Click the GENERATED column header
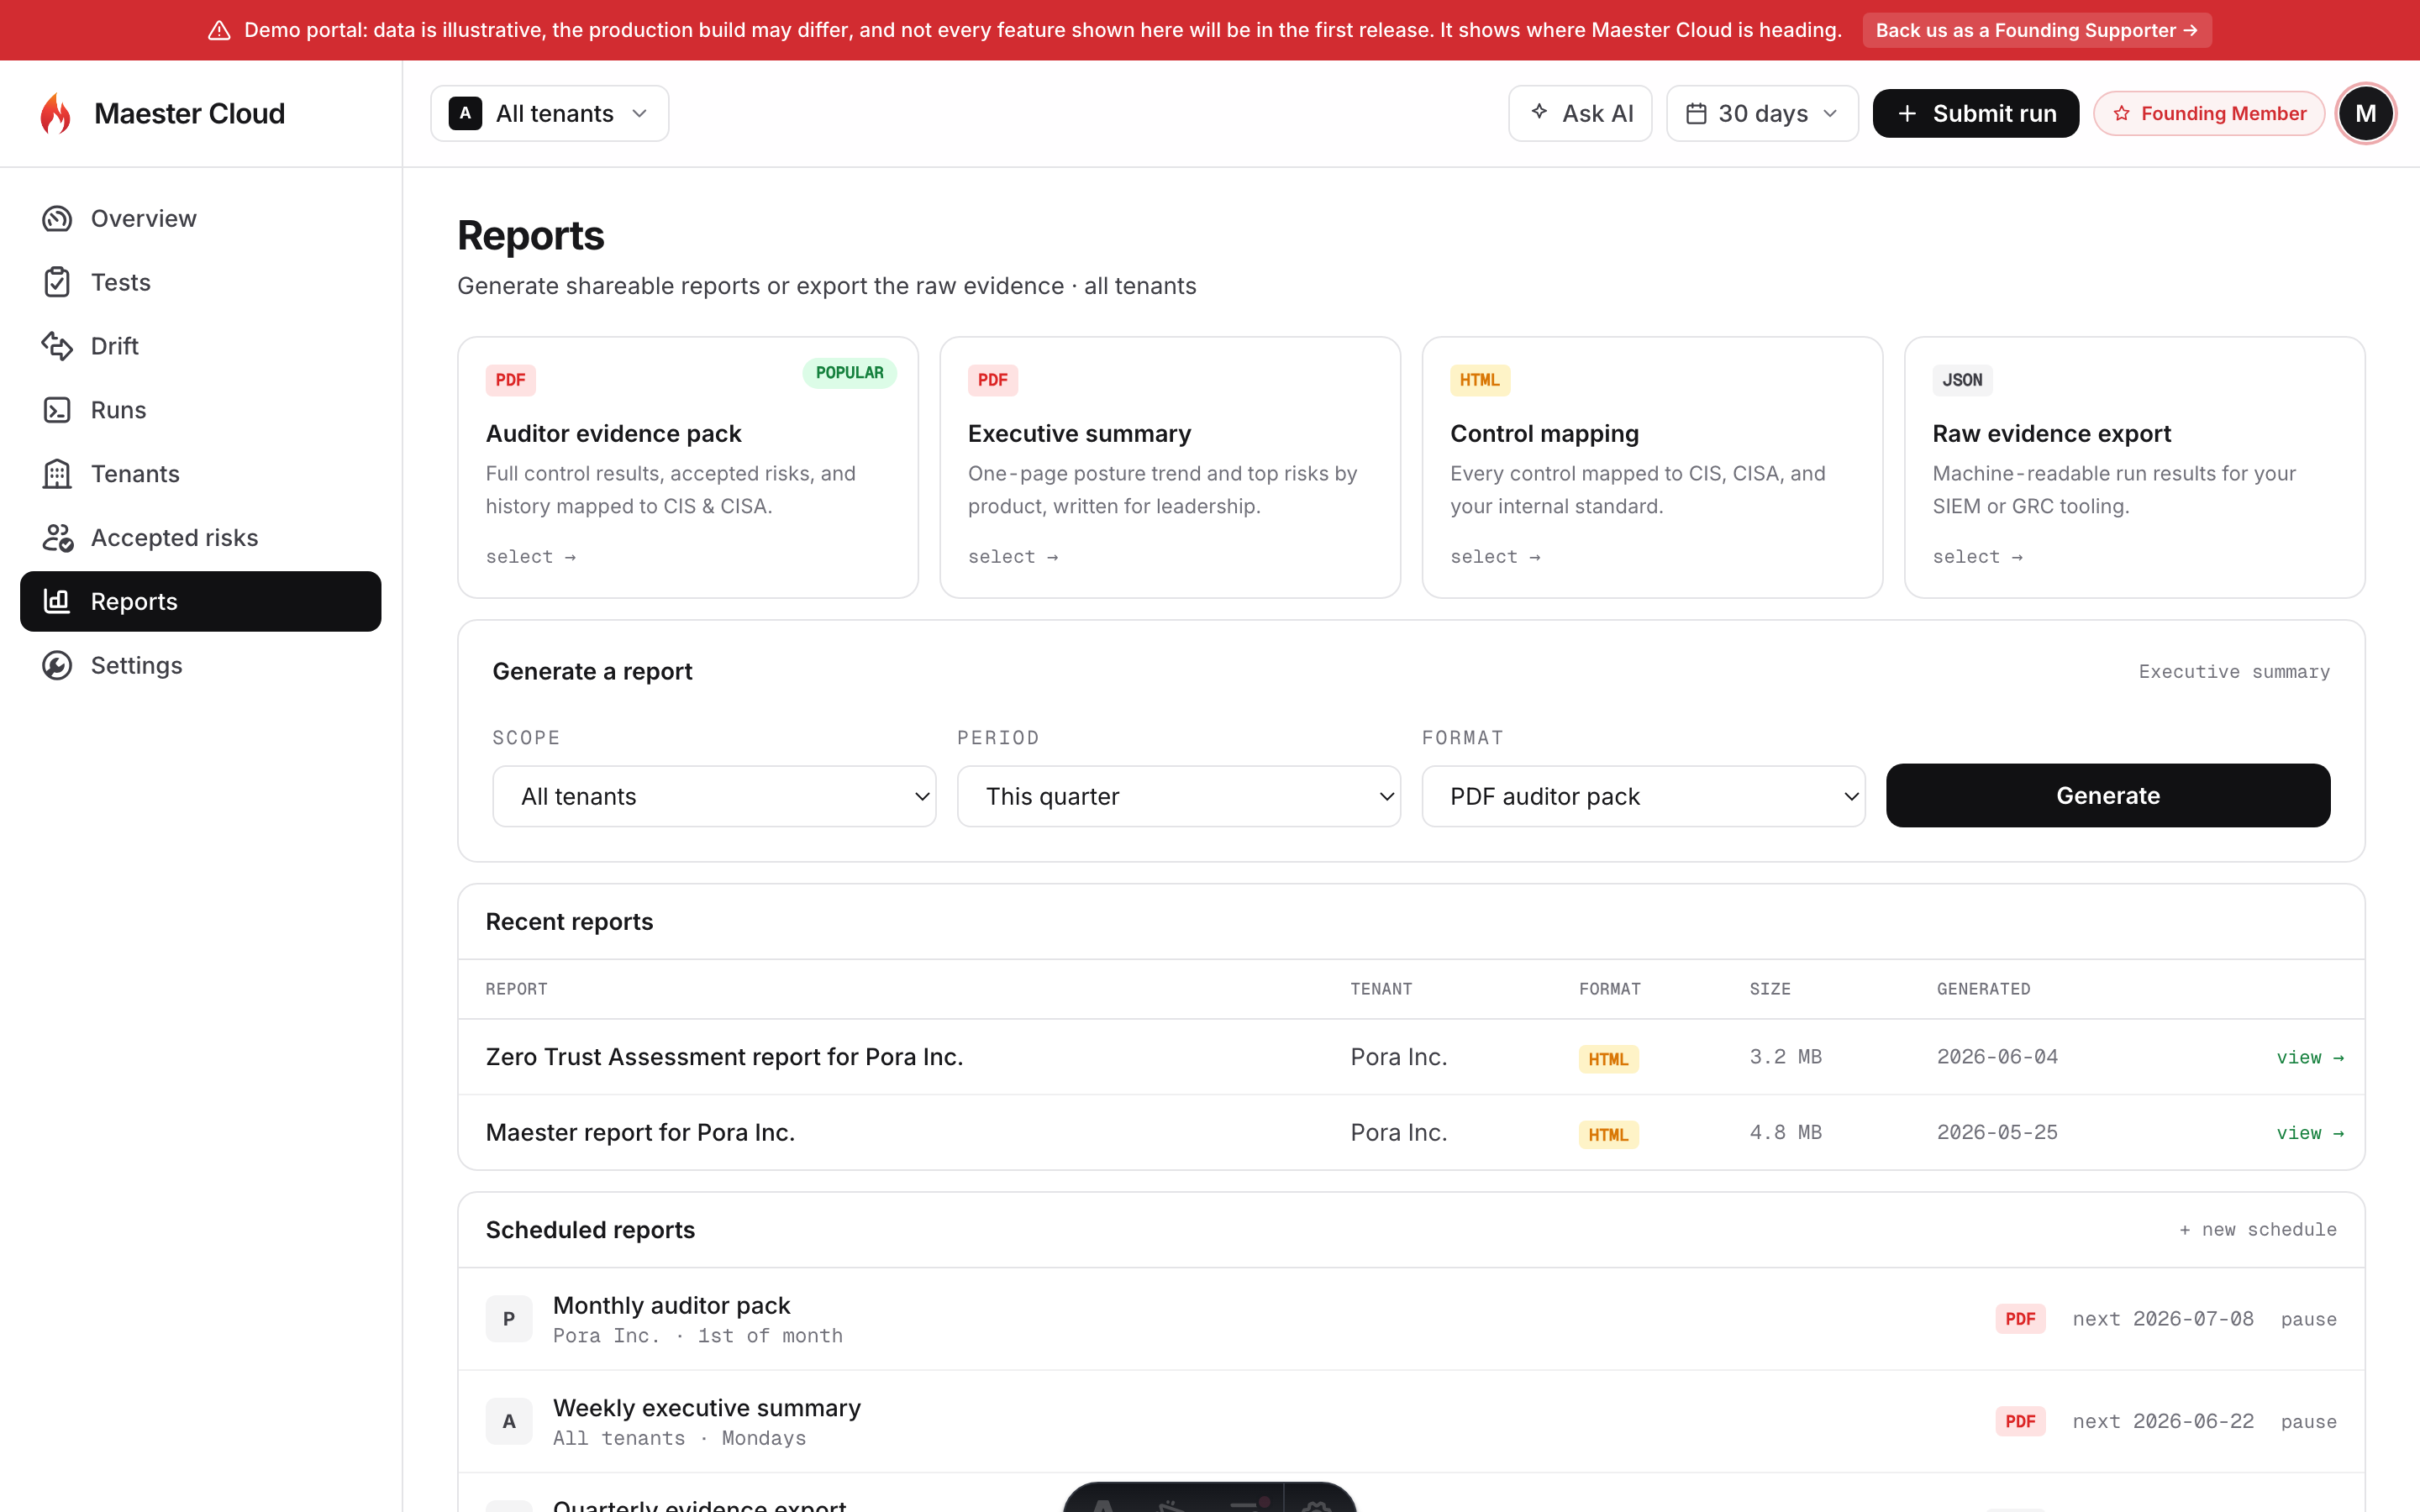Screen dimensions: 2420x1512 [1983, 989]
